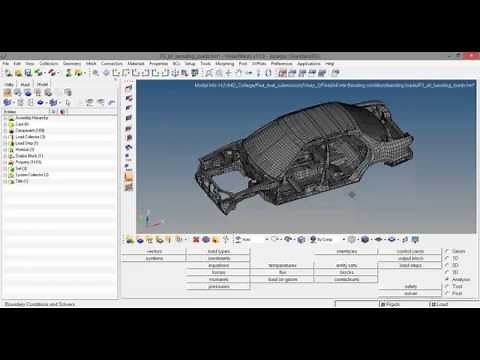Screen dimensions: 480x360
Task: Click the red Export icon
Action: [52, 73]
